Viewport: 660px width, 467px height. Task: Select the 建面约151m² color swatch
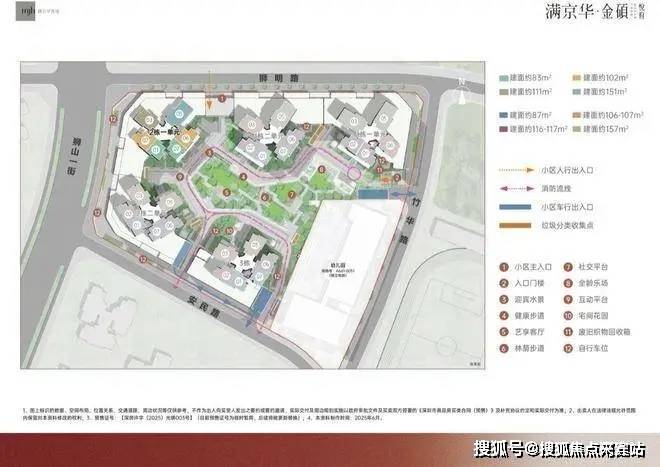(x=577, y=92)
